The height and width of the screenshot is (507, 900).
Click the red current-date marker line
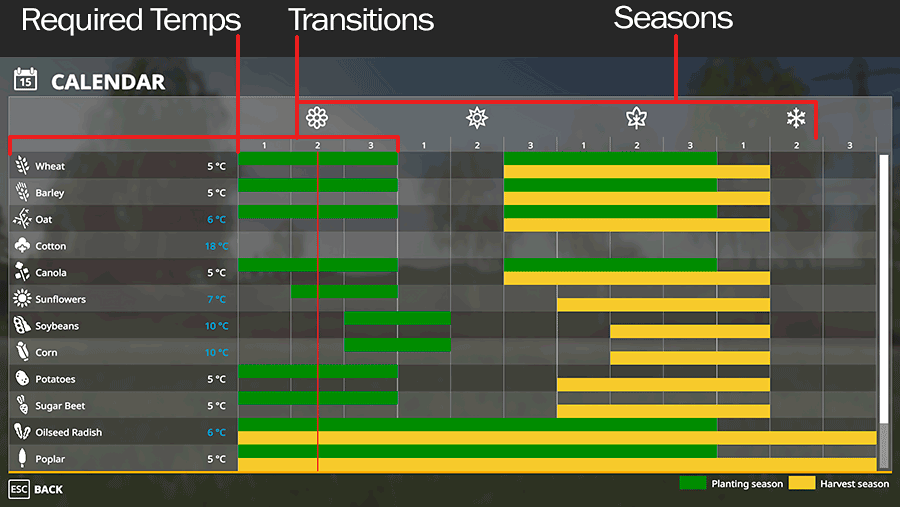point(317,311)
